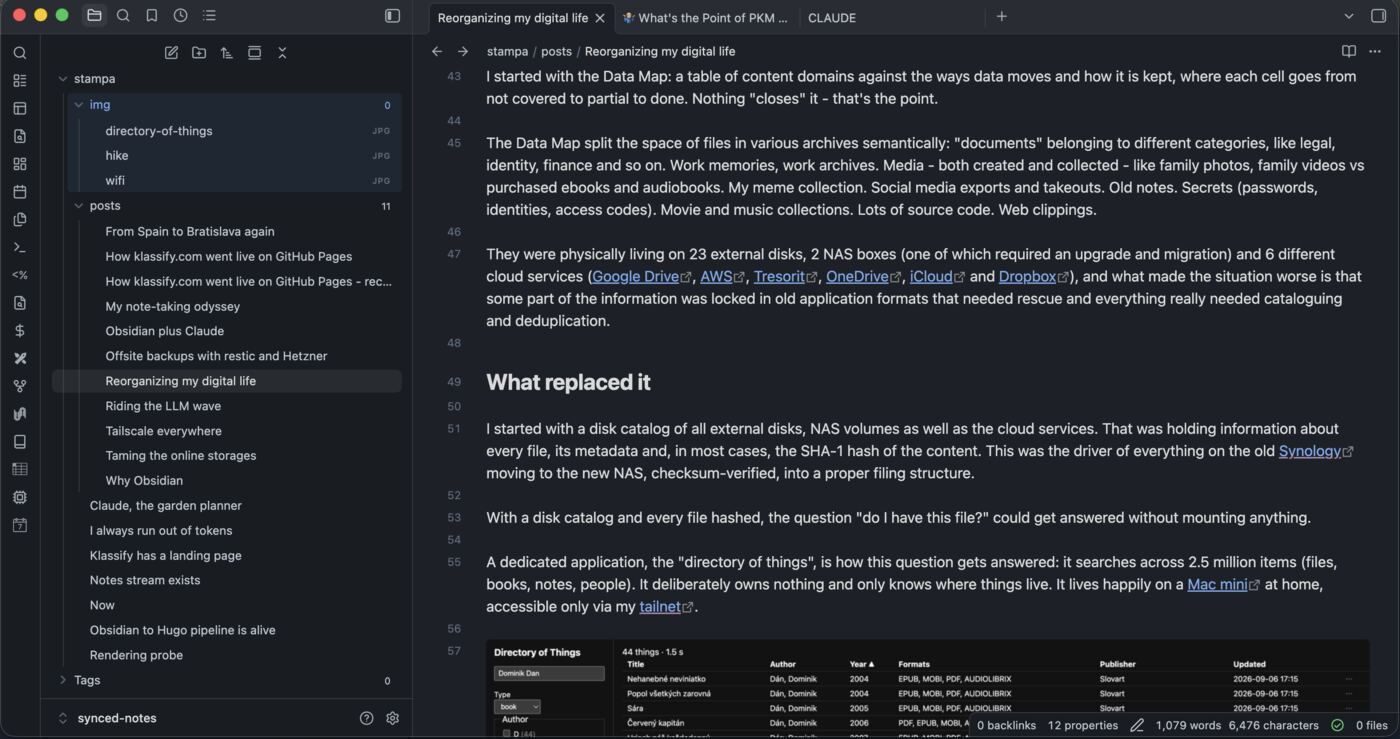The image size is (1400, 739).
Task: Toggle the right sidebar
Action: [x=1378, y=15]
